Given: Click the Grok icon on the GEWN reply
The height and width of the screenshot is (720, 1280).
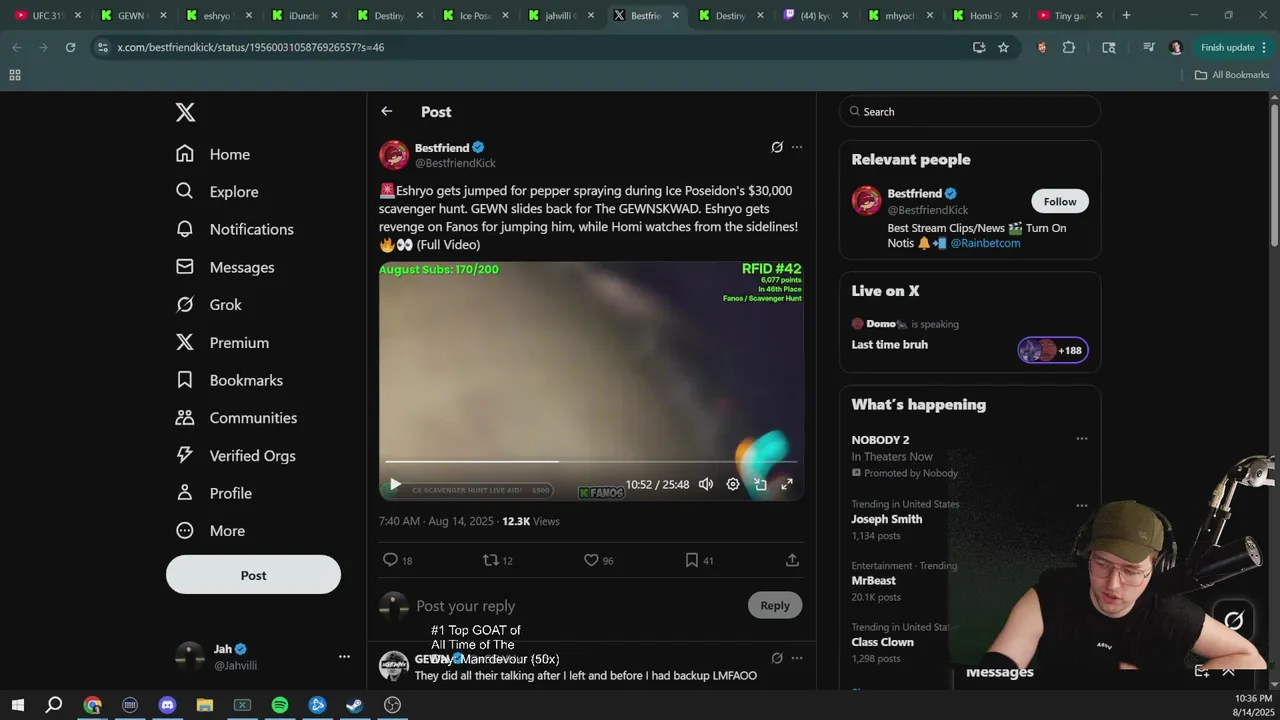Looking at the screenshot, I should [777, 658].
